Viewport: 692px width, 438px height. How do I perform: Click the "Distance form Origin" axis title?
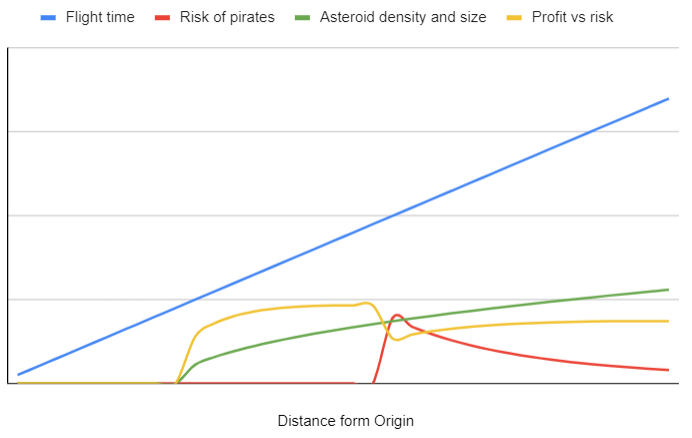pos(345,421)
